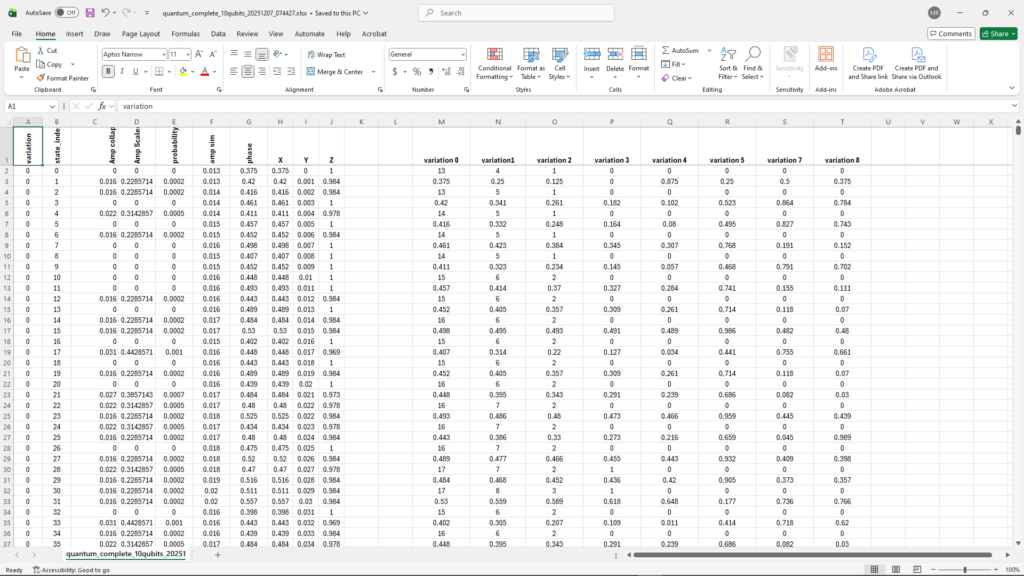Open the Add-ins button

click(826, 59)
